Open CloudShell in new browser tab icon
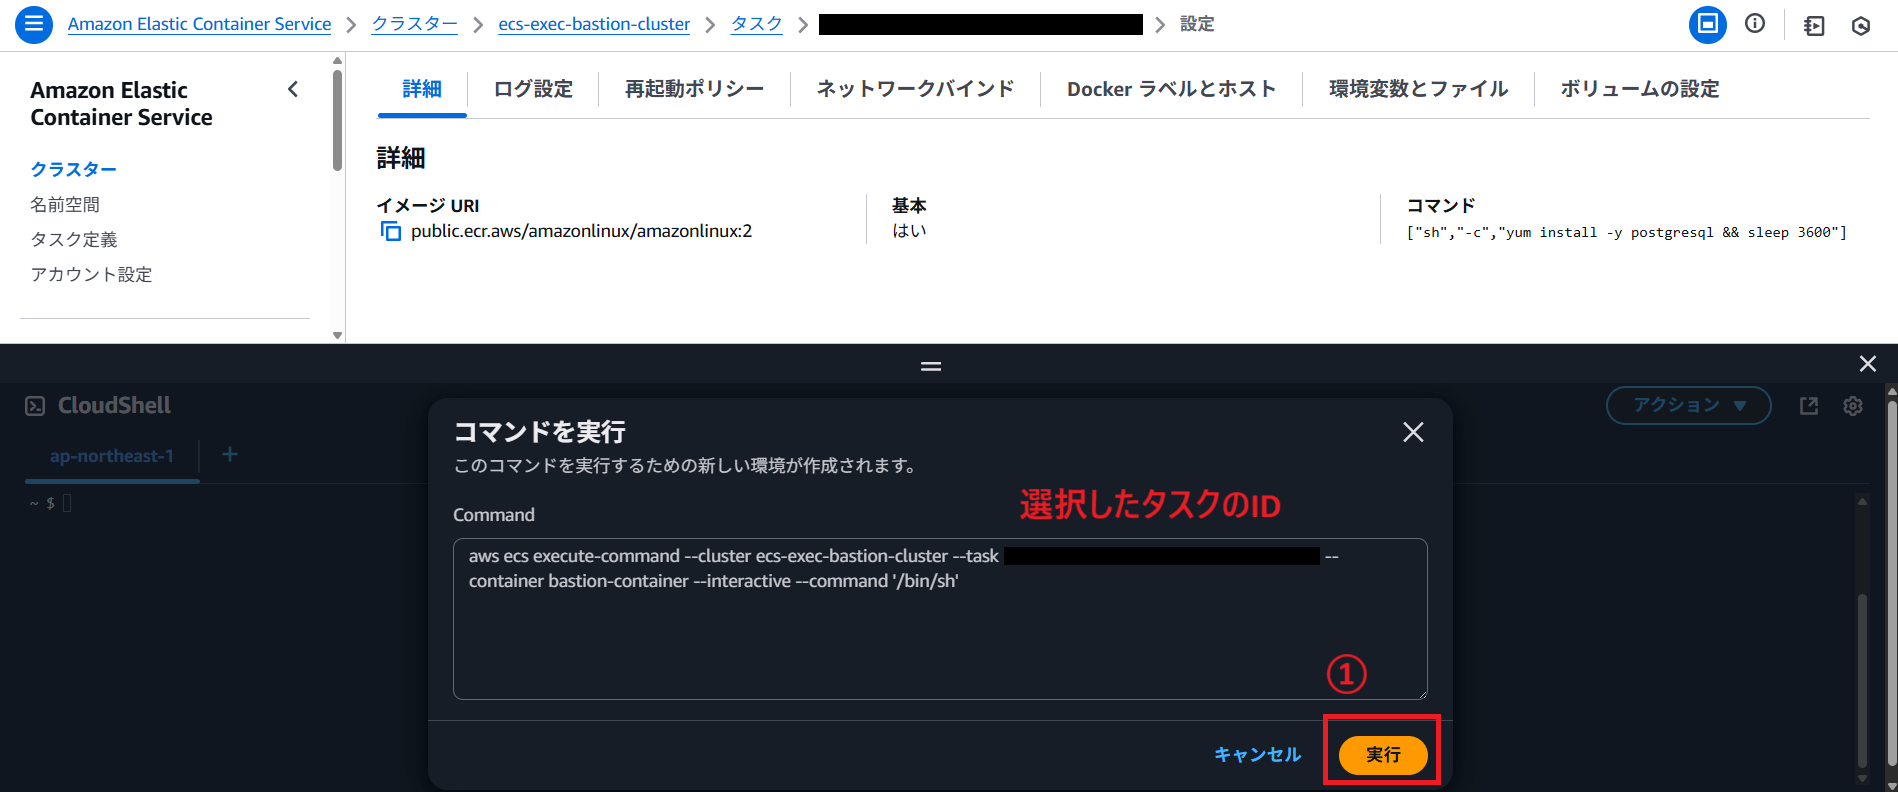The height and width of the screenshot is (792, 1898). click(1809, 406)
